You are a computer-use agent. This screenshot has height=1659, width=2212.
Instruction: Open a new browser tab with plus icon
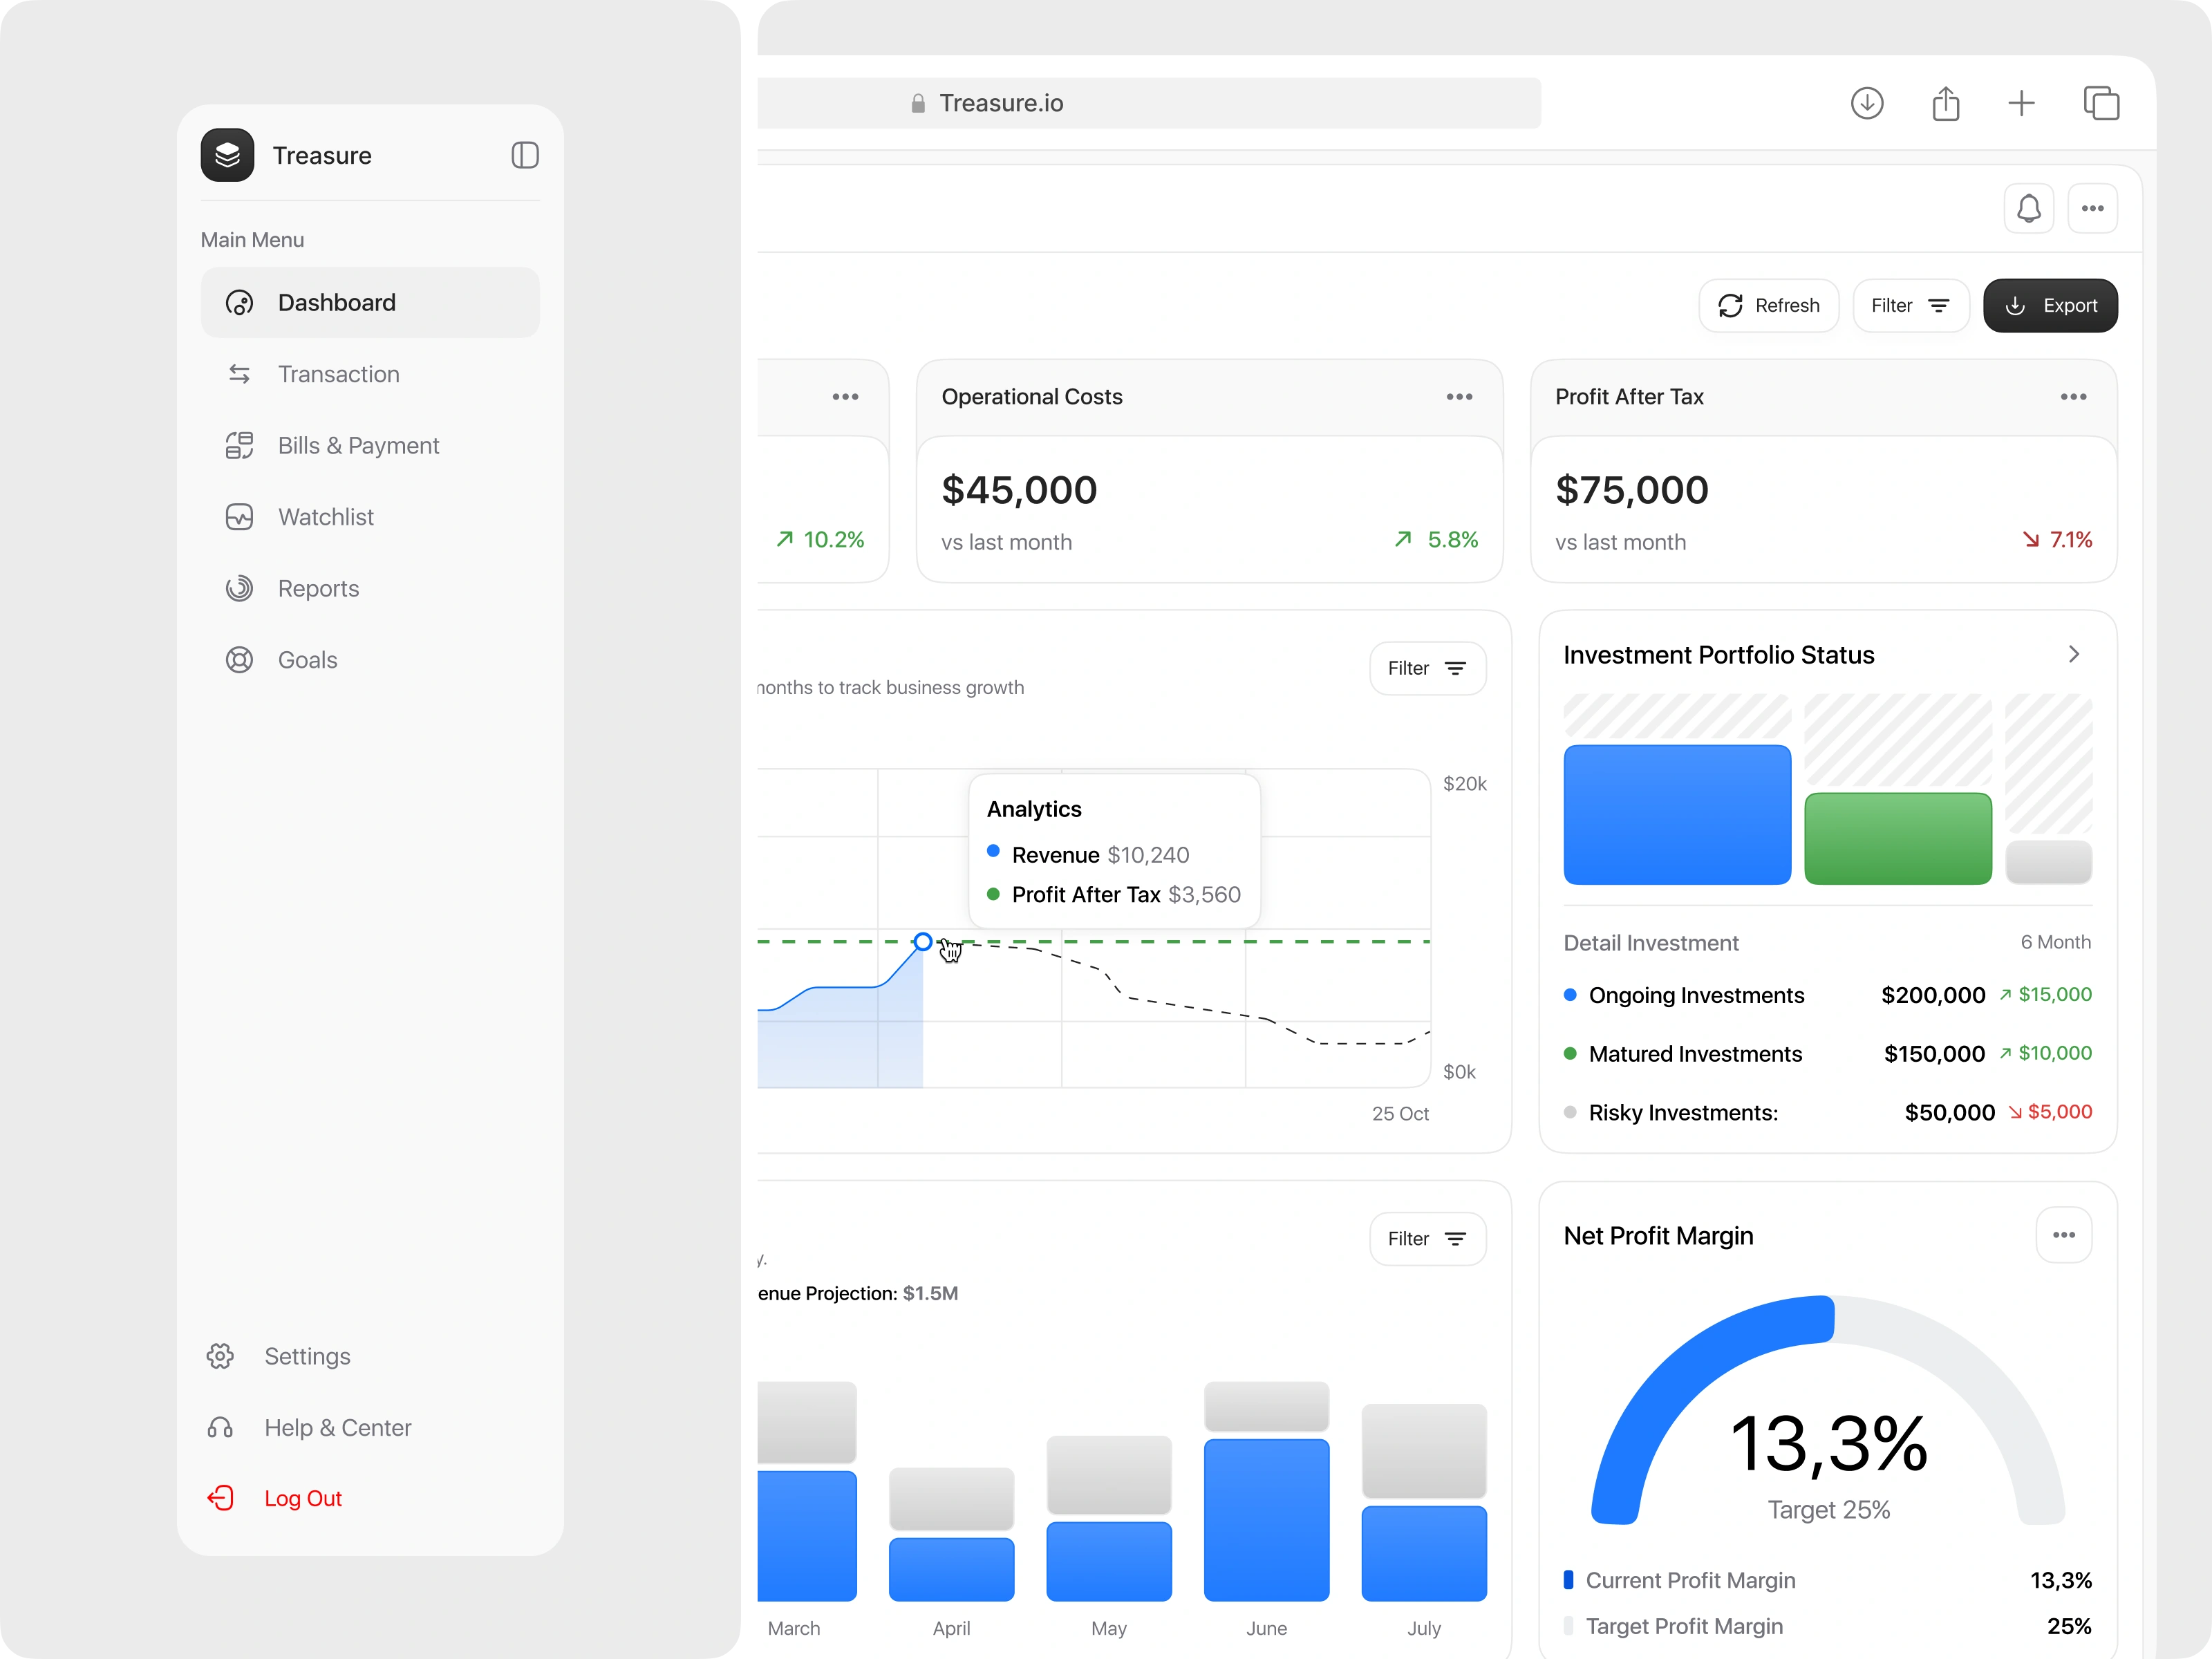pyautogui.click(x=2021, y=103)
